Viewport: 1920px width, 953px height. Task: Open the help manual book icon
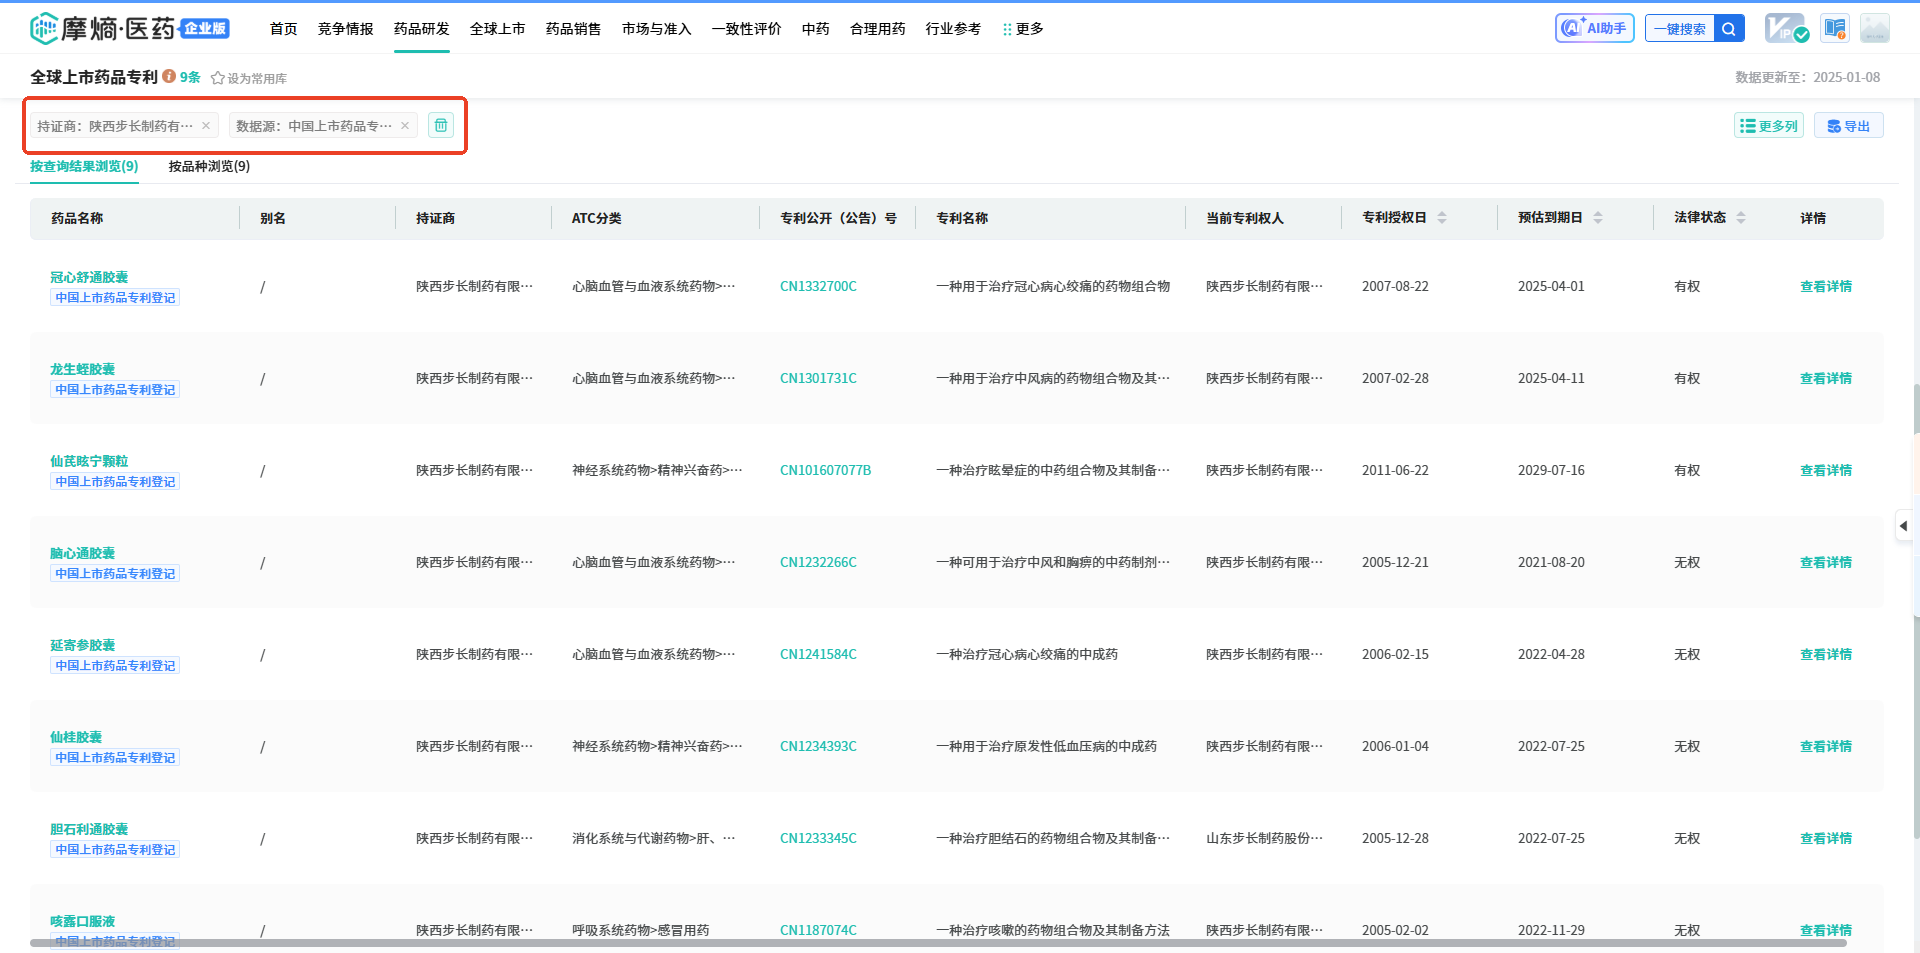pos(1835,28)
